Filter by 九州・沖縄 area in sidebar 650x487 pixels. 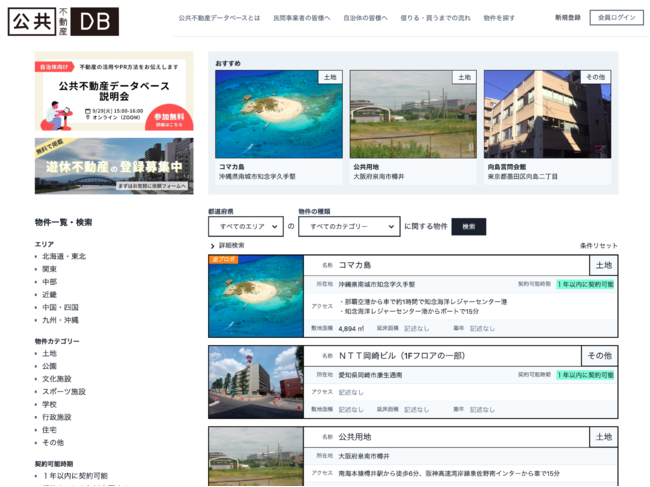tap(59, 320)
